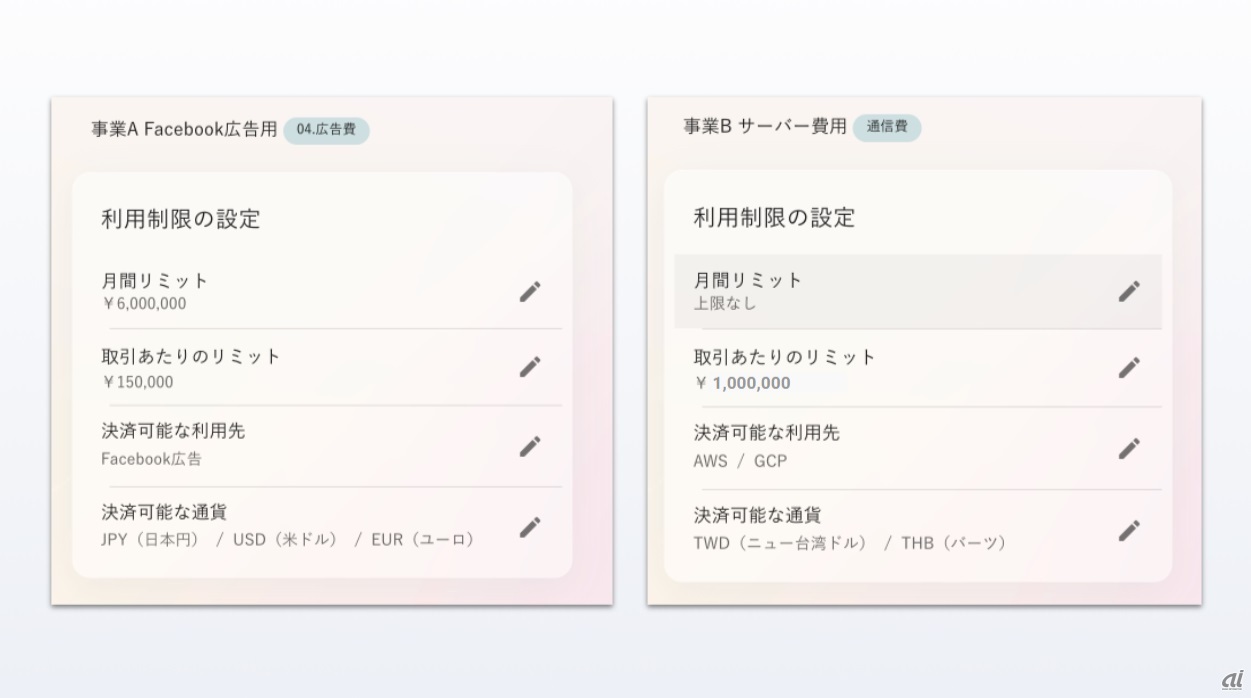
Task: Edit 月間リミット for 事業A Facebook広告用
Action: coord(530,292)
